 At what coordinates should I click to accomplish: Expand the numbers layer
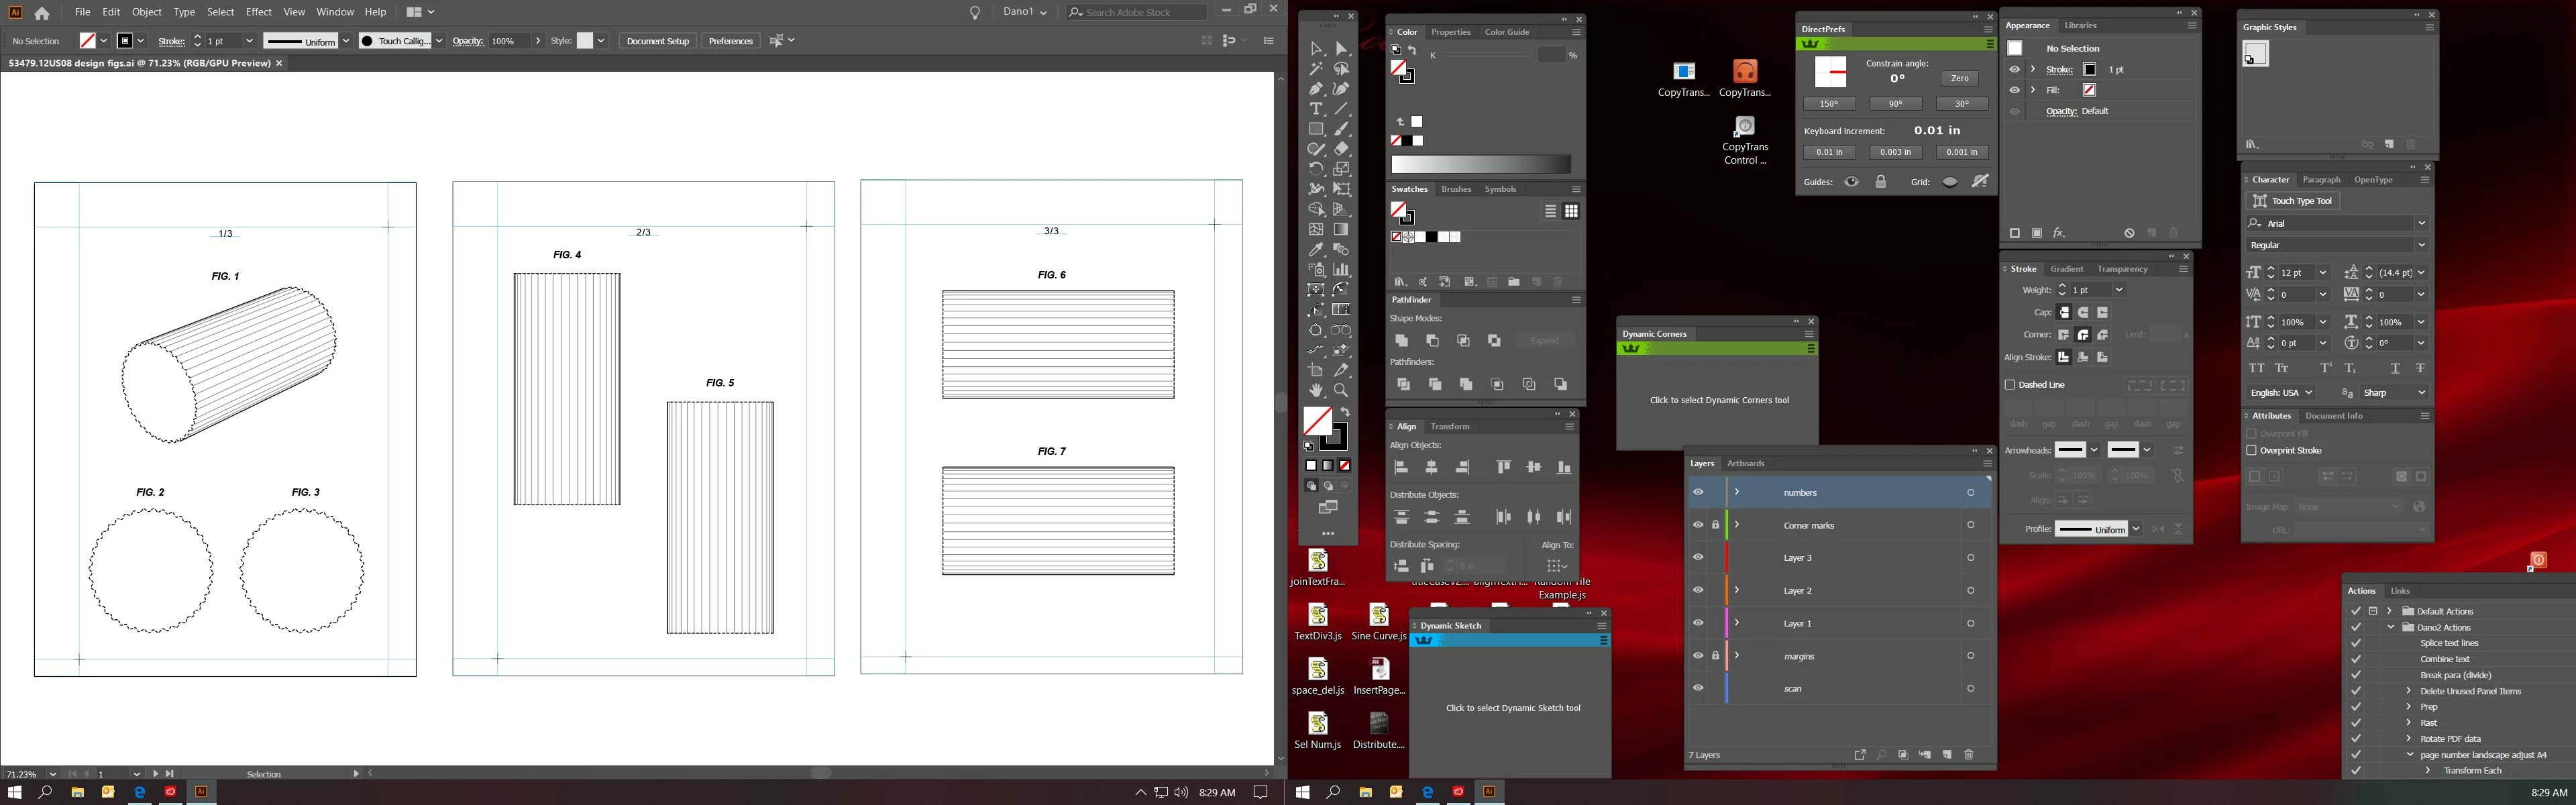pos(1737,492)
